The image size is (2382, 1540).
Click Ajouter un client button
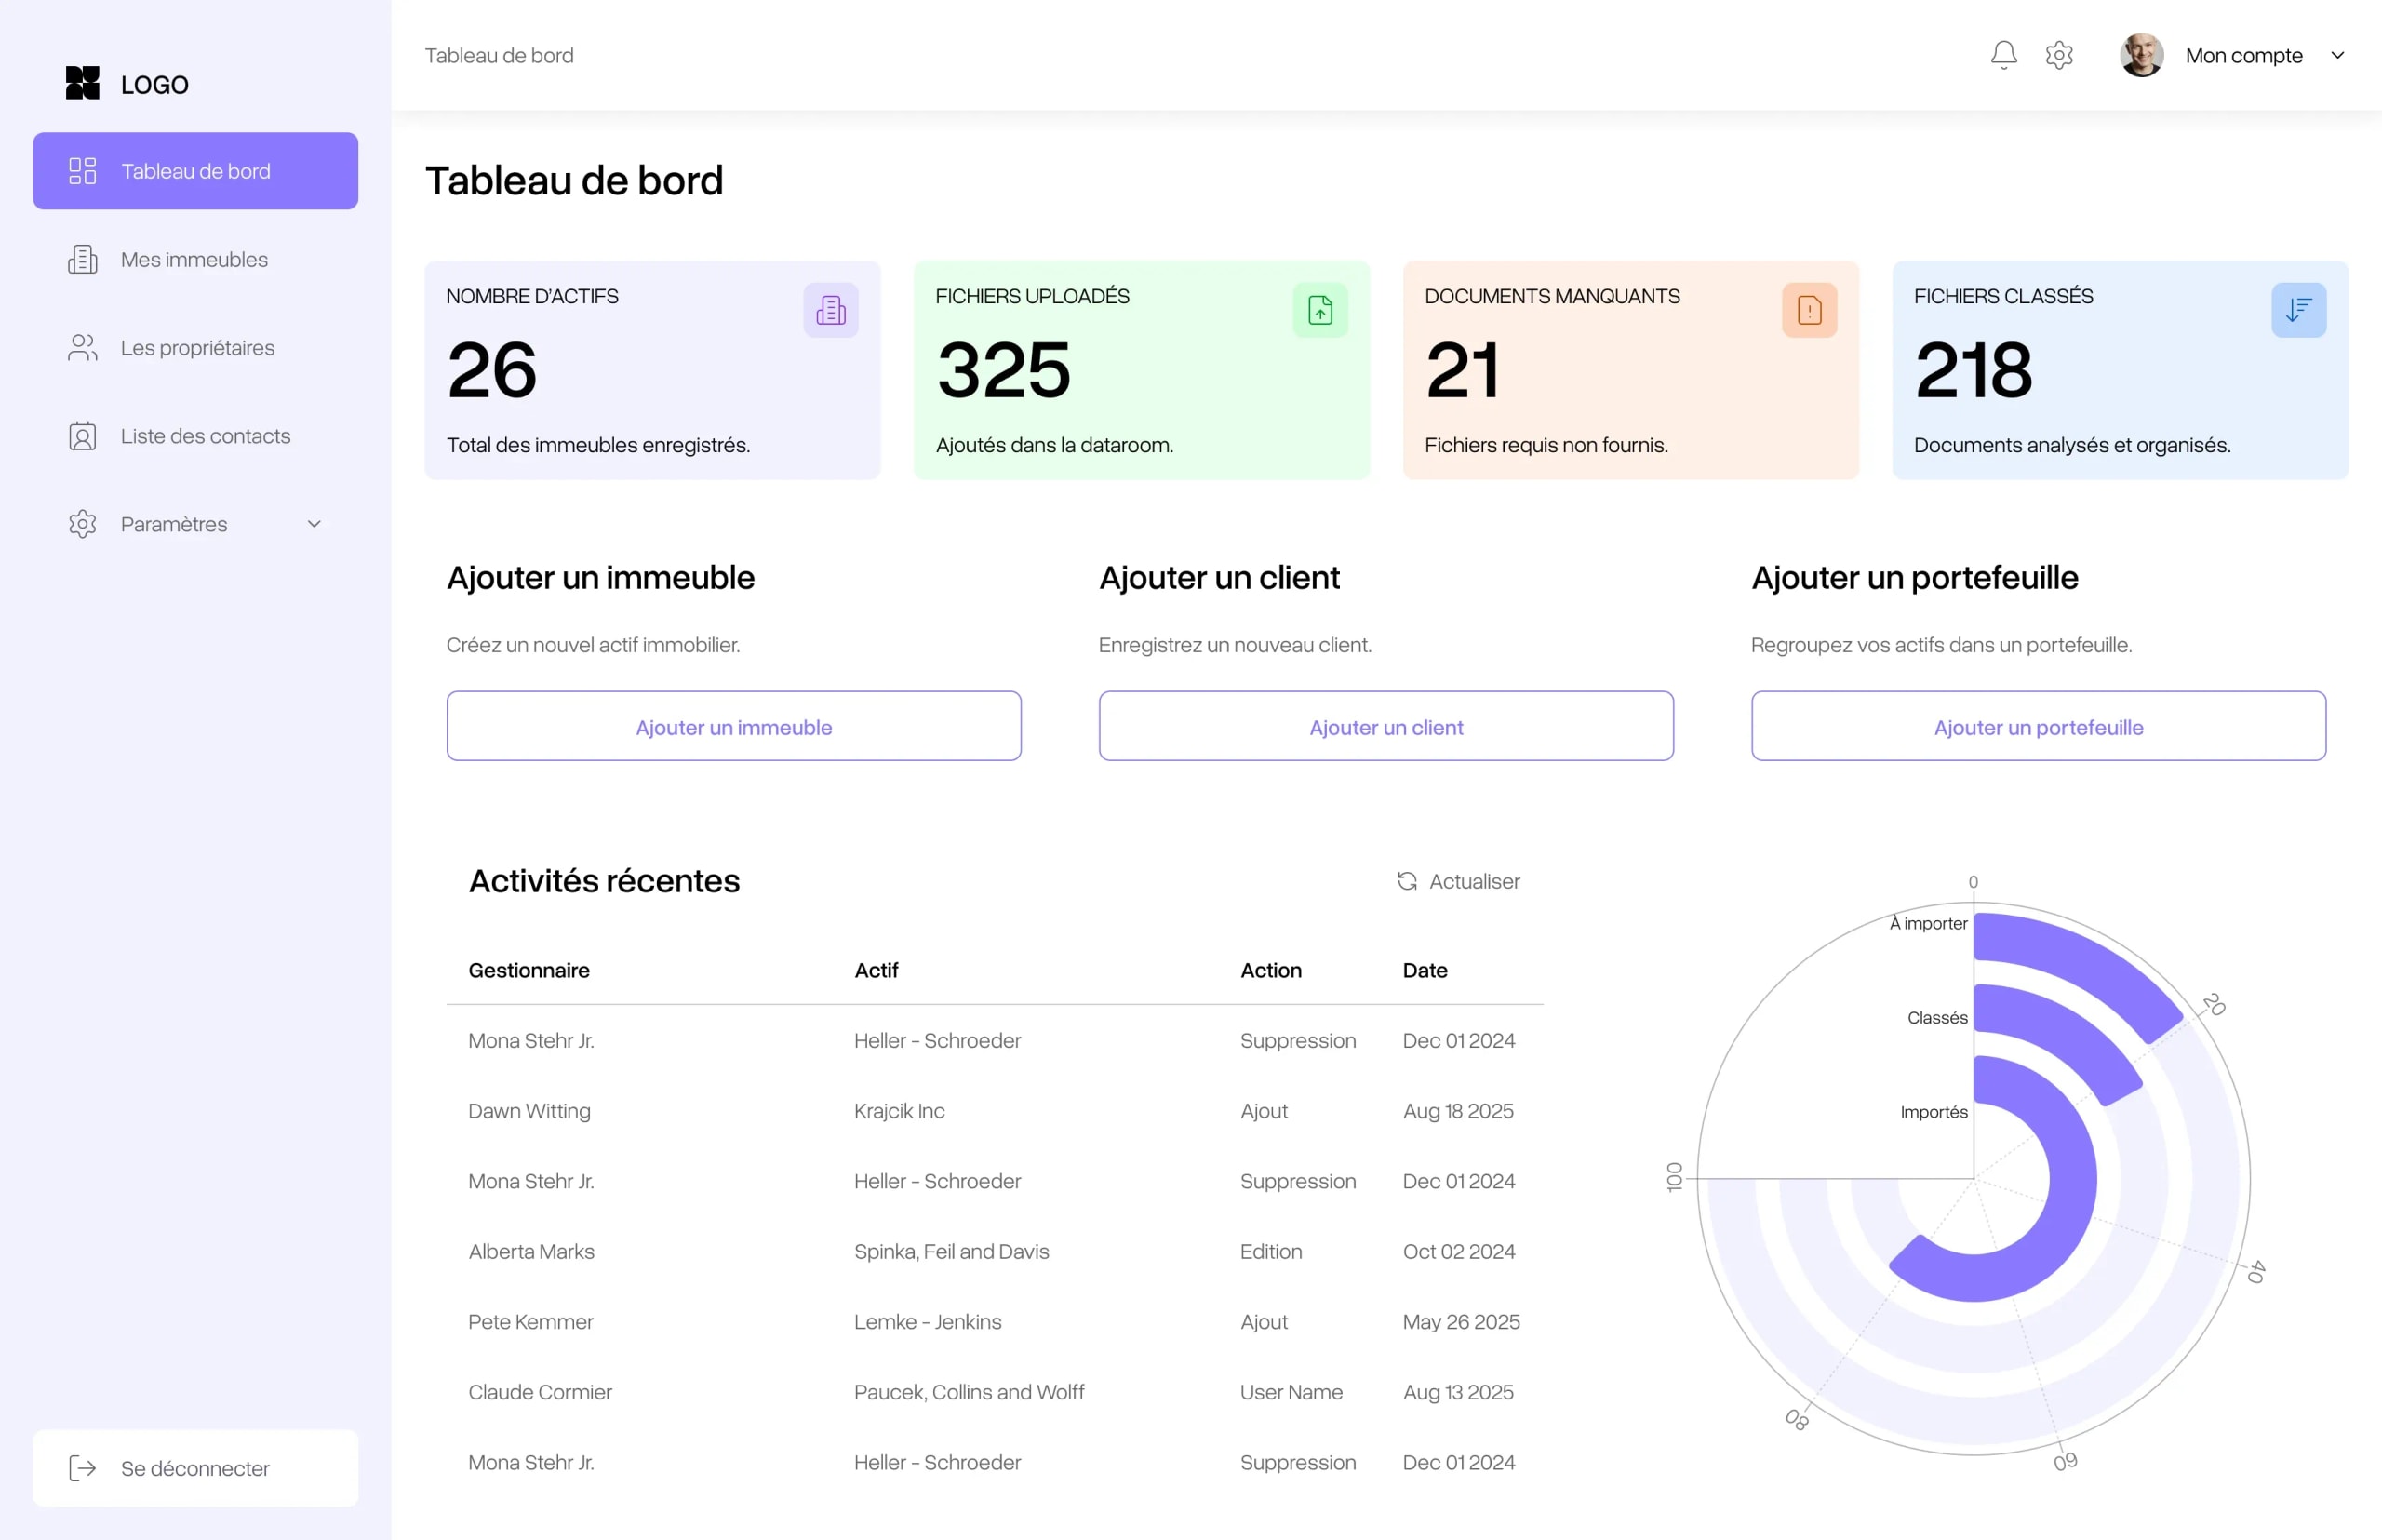point(1386,726)
